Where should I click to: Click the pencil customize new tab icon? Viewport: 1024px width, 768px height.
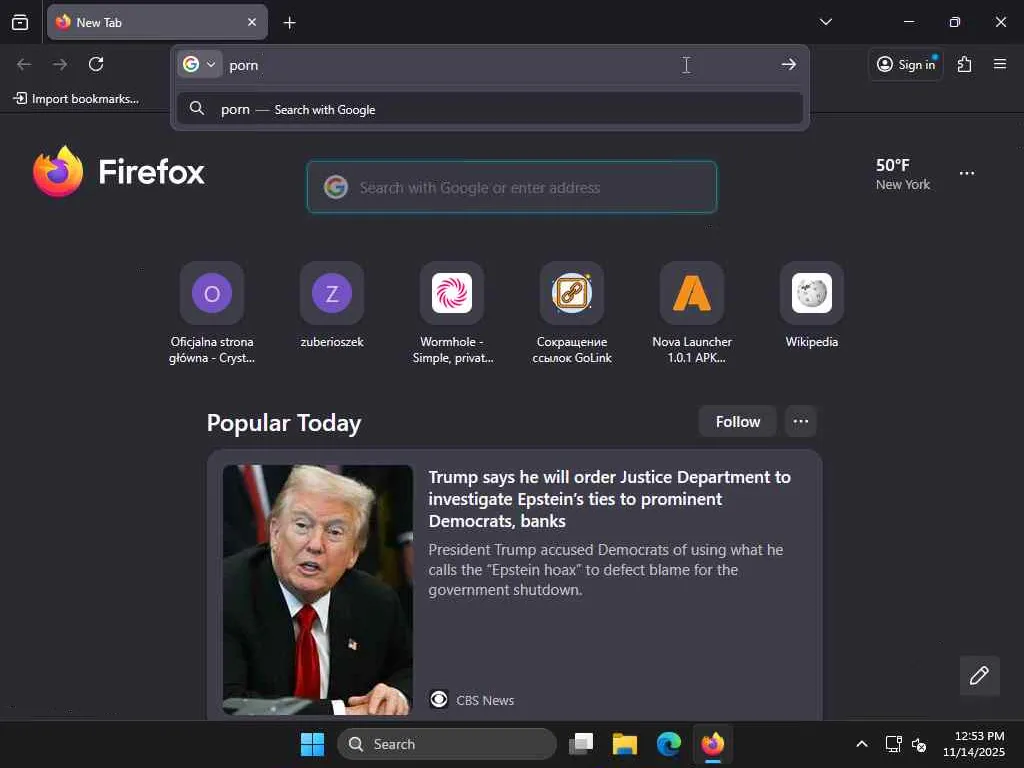coord(979,675)
